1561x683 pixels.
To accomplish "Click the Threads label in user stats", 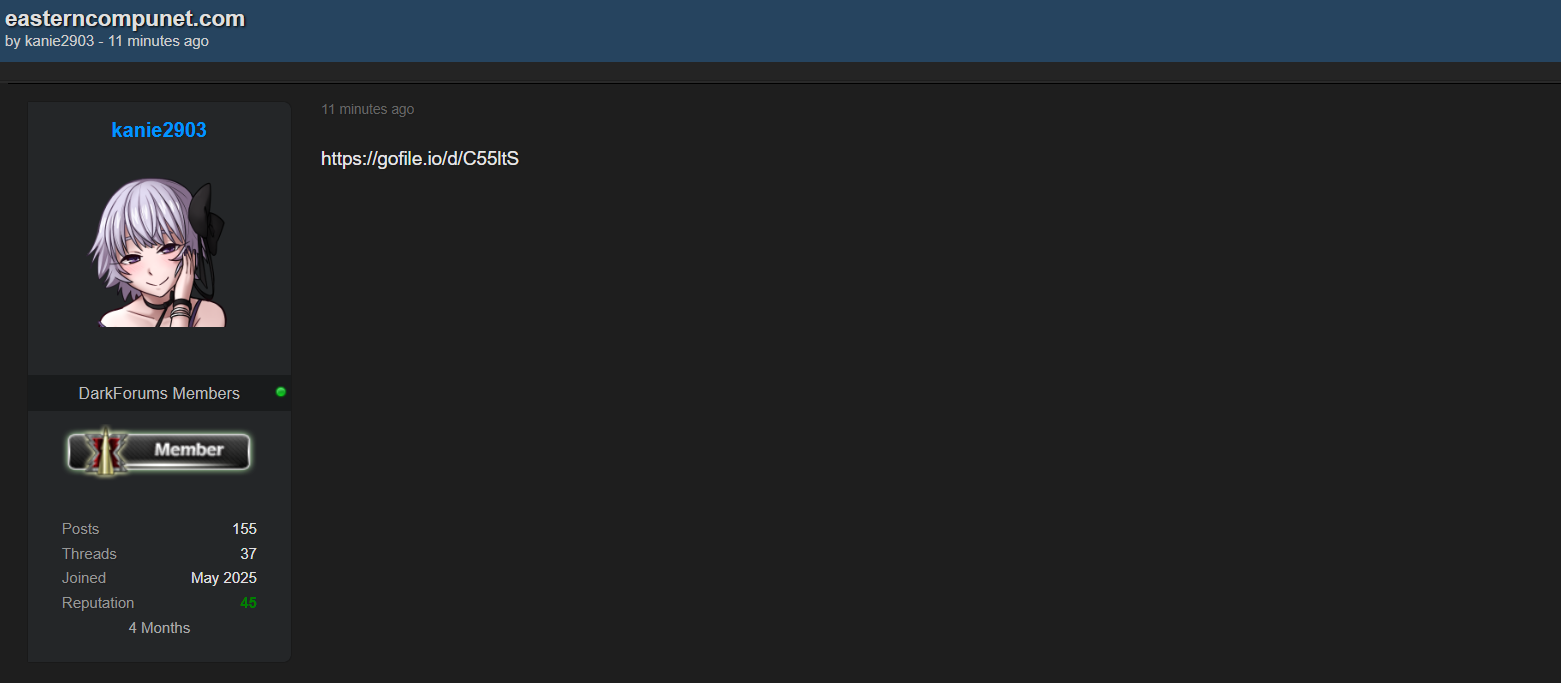I will pos(89,554).
